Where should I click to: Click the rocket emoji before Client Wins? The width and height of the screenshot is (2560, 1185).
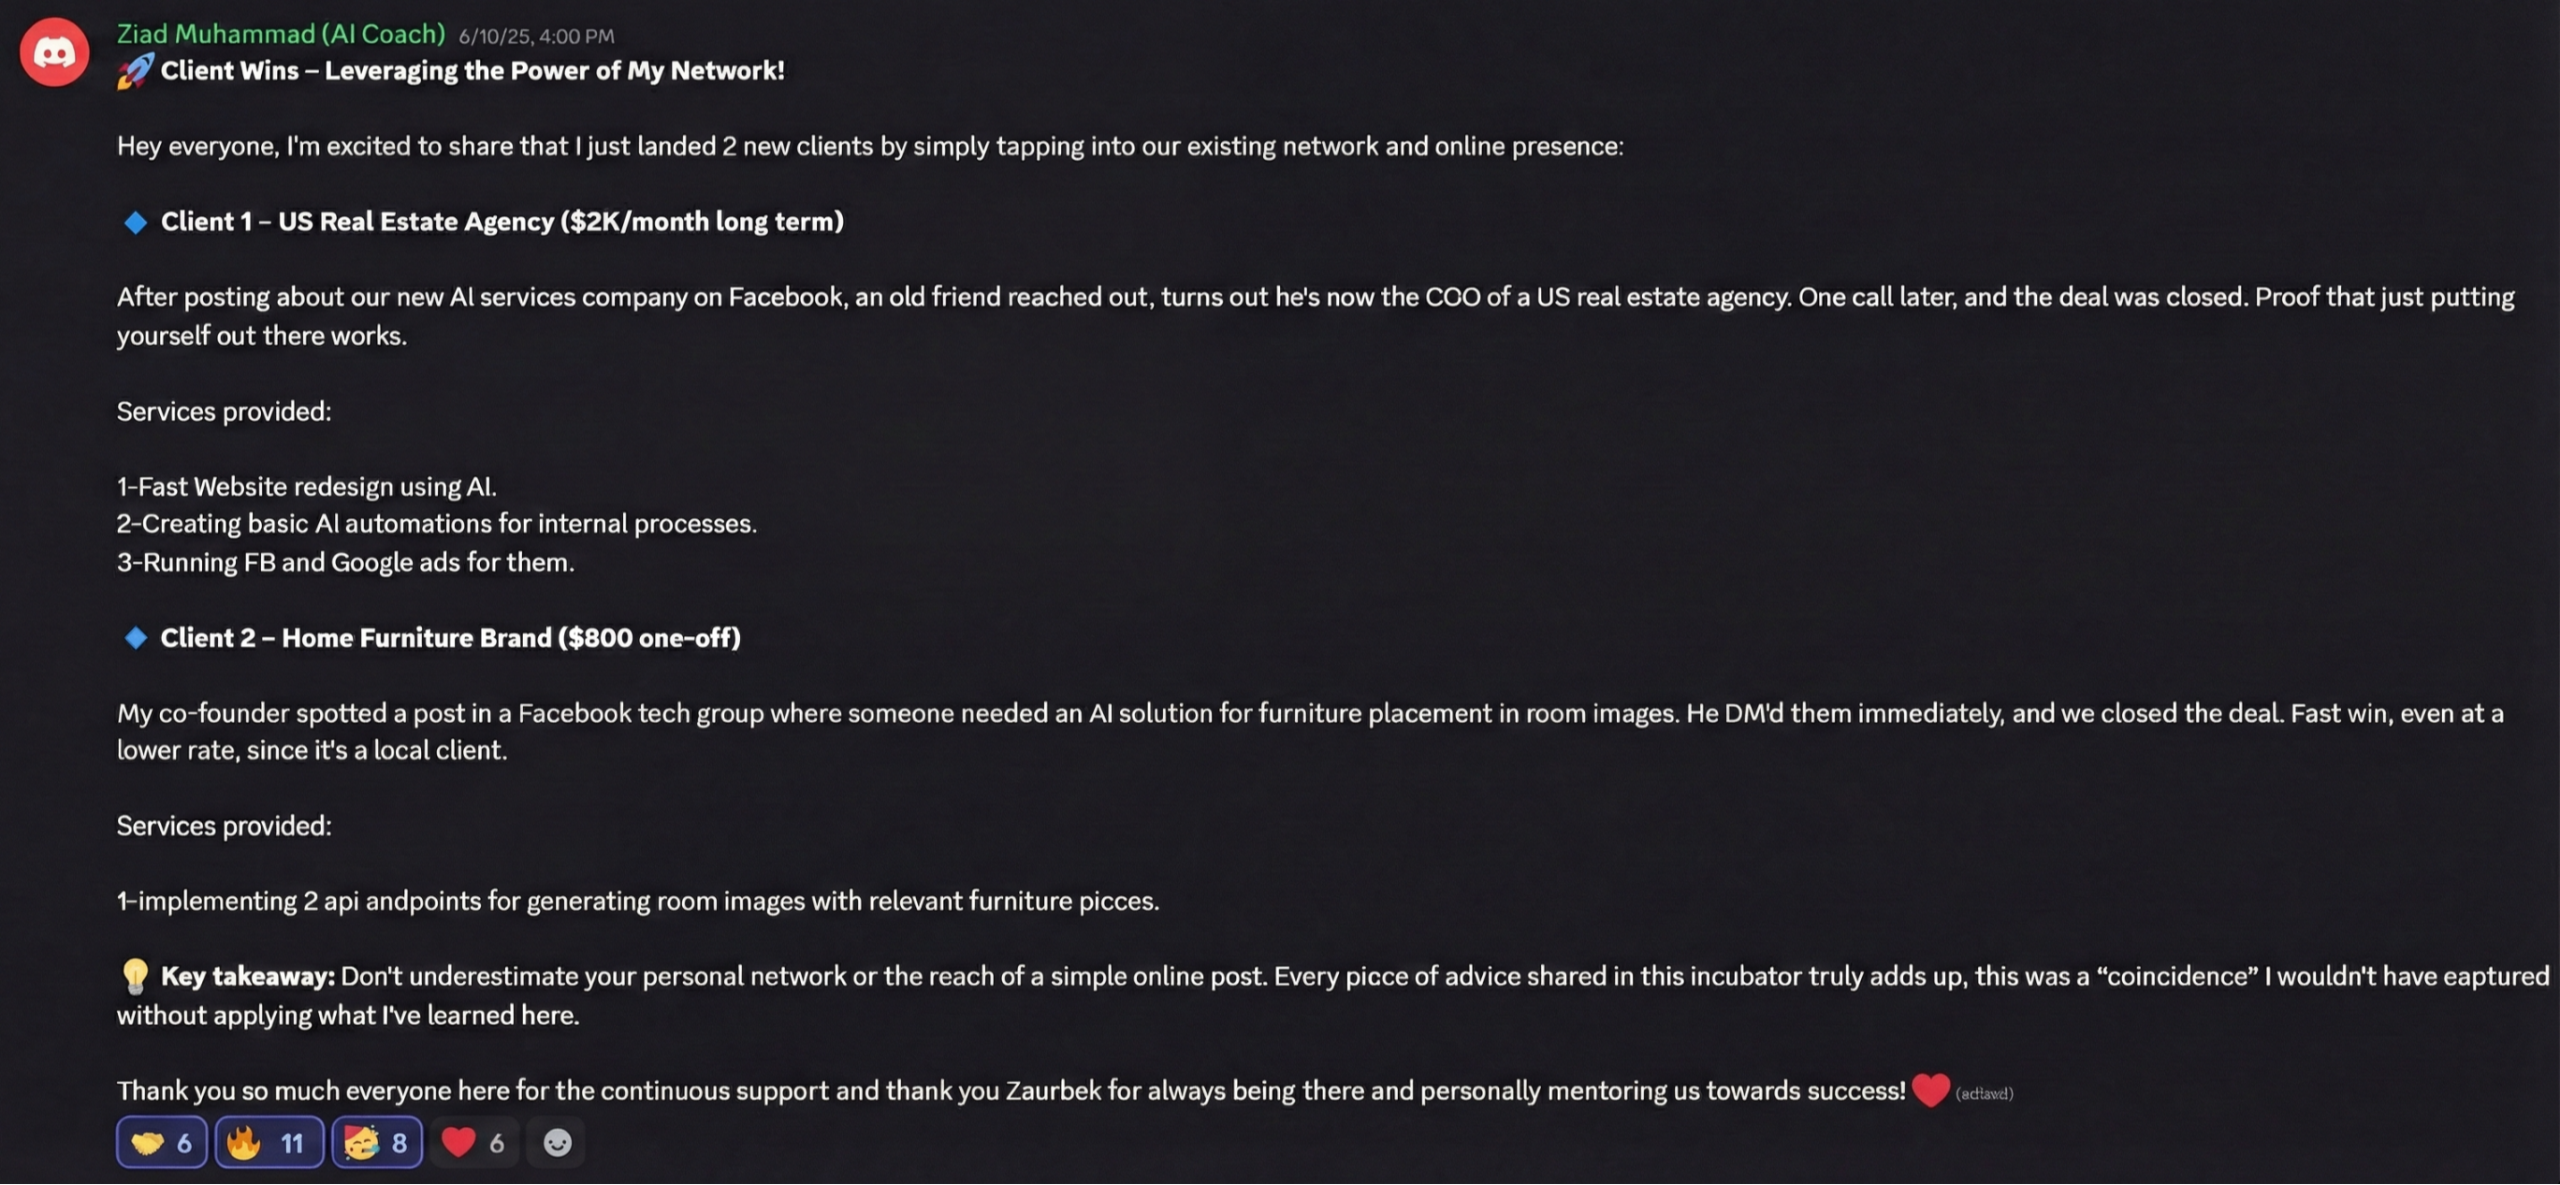[x=135, y=71]
